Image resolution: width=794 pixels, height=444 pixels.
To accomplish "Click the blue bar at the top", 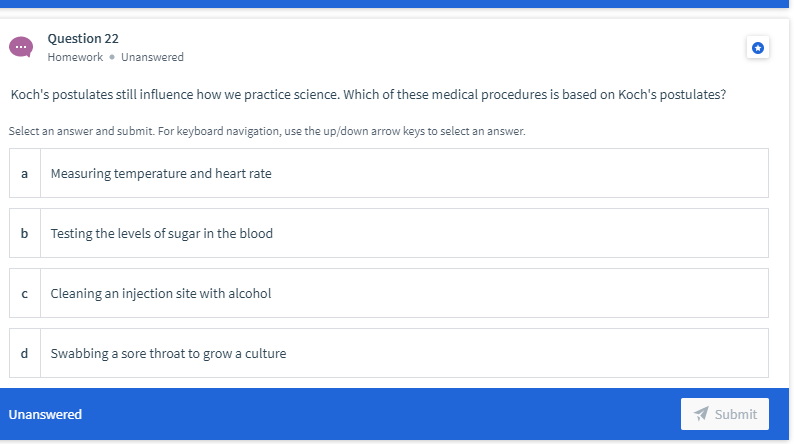I will tap(397, 4).
